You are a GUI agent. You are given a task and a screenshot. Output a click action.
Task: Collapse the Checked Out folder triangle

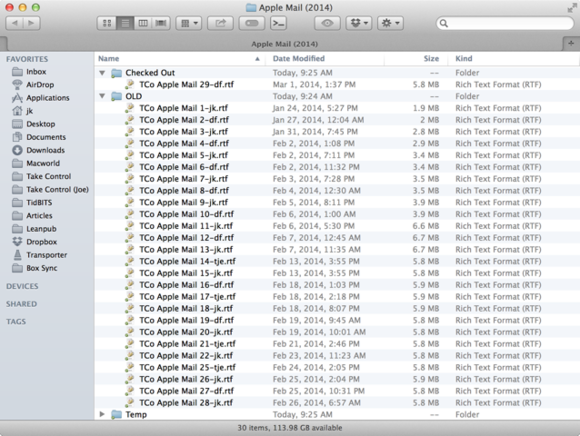pos(102,73)
